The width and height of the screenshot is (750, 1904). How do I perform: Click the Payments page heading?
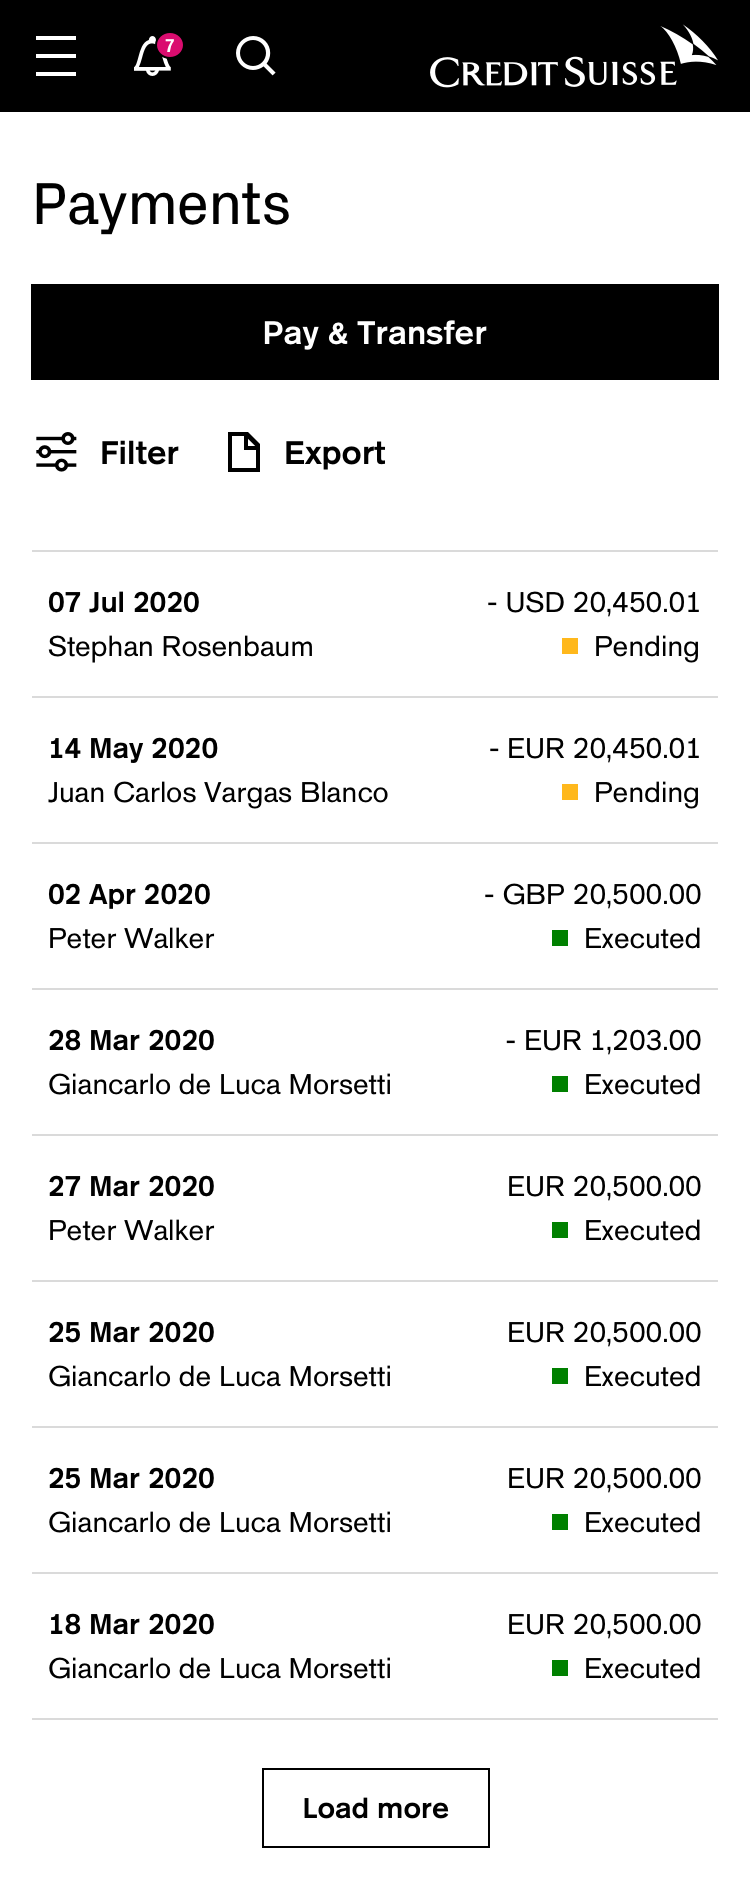click(162, 206)
